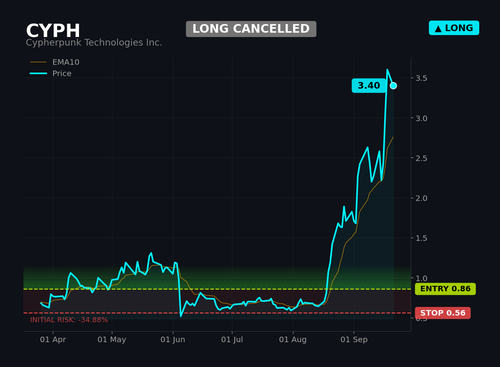Click the 01 Apr date axis label
Screen dimensions: 500x367
tap(53, 340)
